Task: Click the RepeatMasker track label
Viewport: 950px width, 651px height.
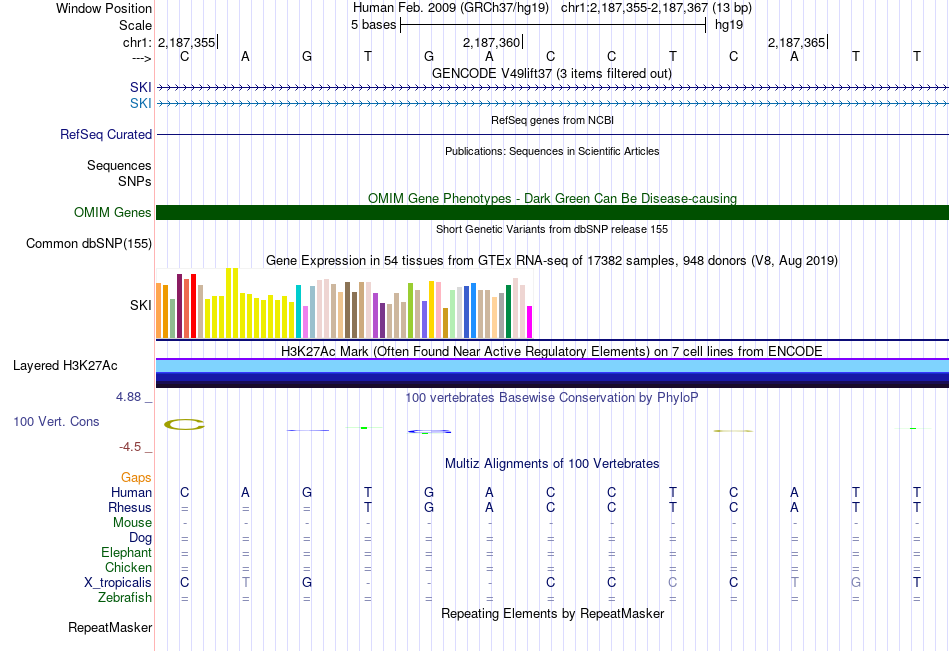Action: coord(110,628)
